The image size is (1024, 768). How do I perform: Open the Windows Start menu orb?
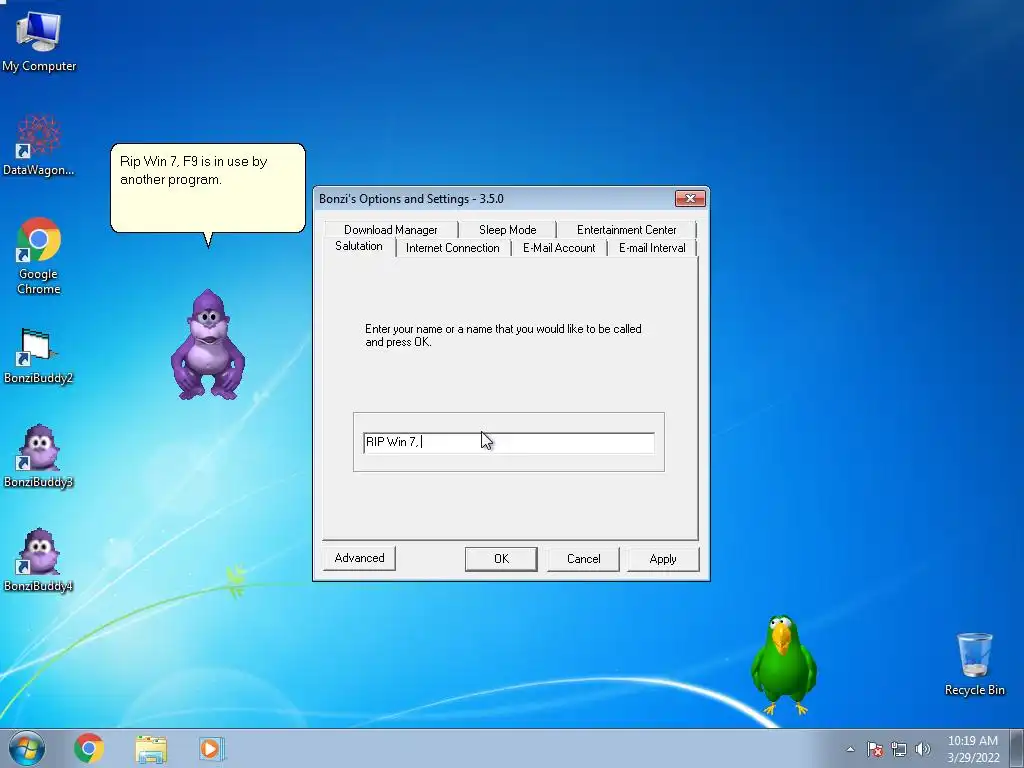point(27,748)
